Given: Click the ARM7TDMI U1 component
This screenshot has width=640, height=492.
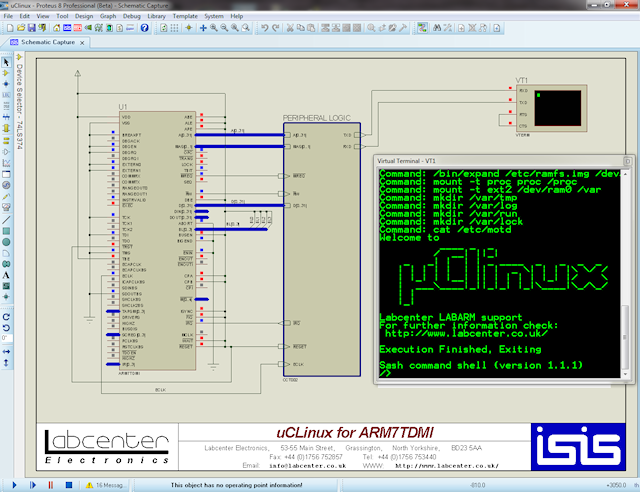Looking at the screenshot, I should [x=158, y=241].
